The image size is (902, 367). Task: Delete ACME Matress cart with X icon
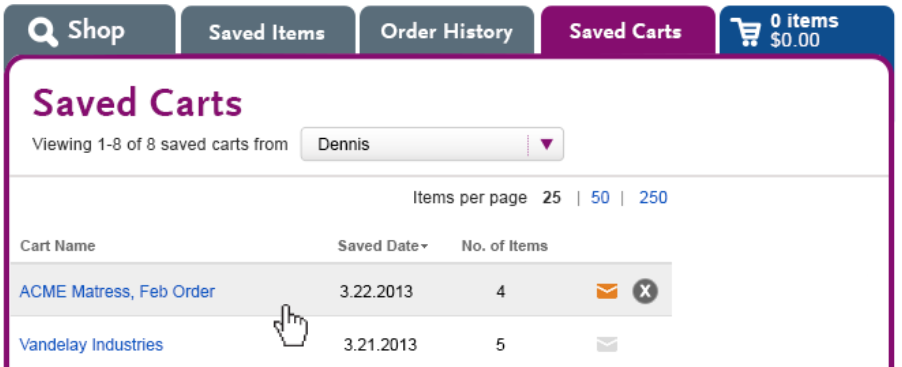click(x=645, y=291)
